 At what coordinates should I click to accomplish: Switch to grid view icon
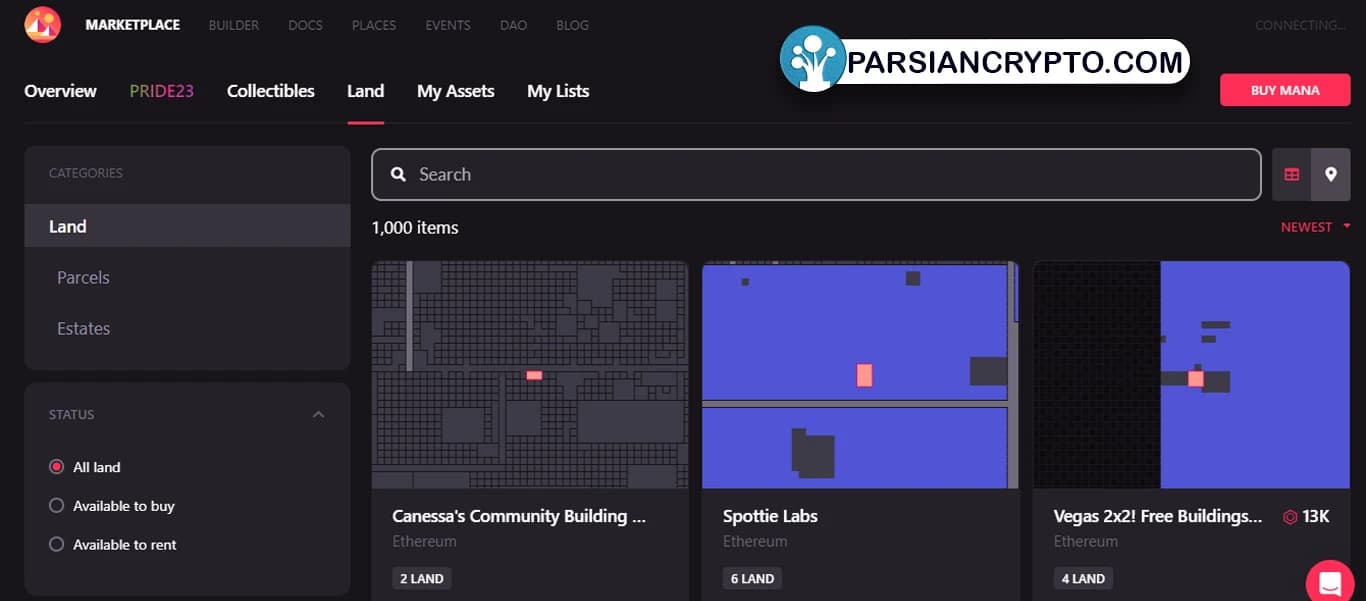1292,174
